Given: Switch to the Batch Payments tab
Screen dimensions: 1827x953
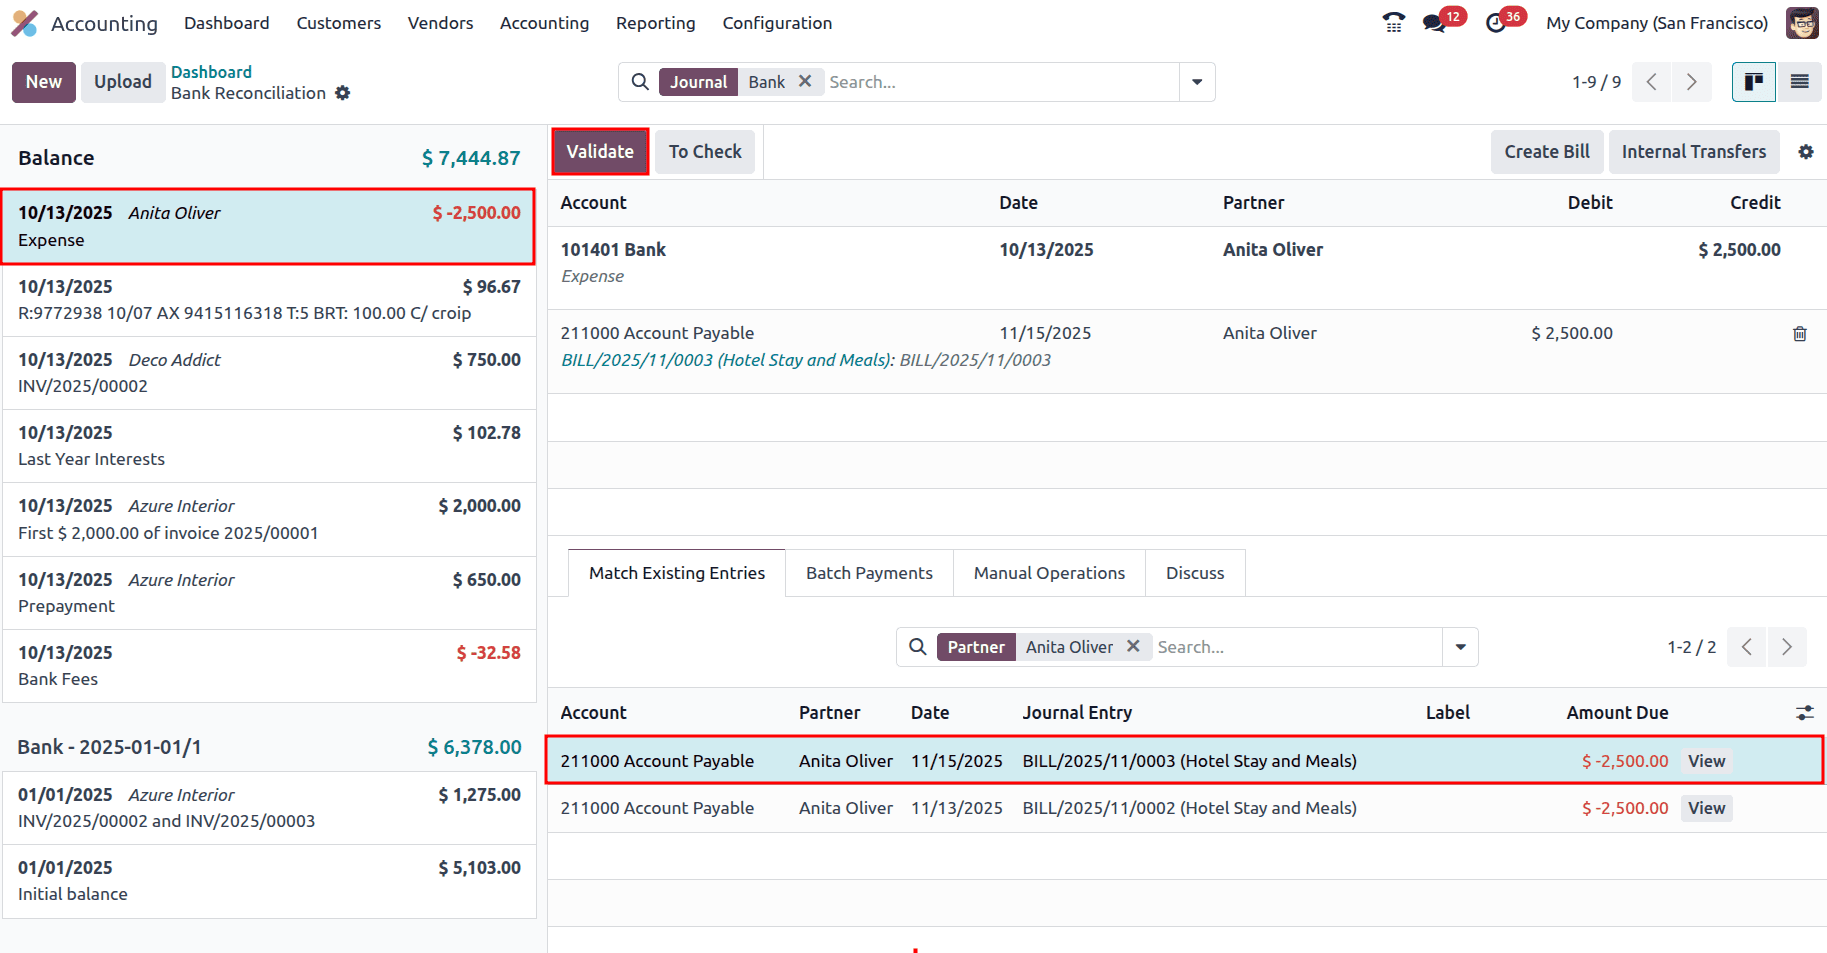Looking at the screenshot, I should 869,572.
